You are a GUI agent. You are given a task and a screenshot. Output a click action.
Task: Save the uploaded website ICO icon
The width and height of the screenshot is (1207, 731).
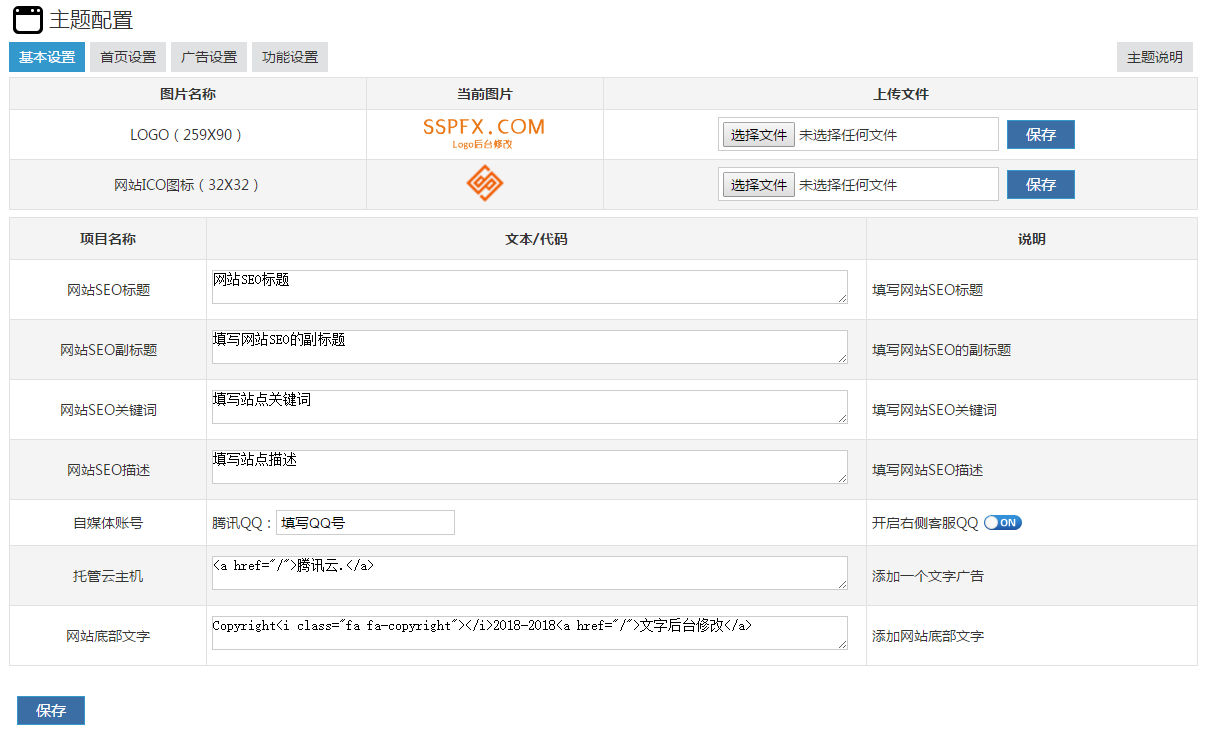tap(1040, 185)
